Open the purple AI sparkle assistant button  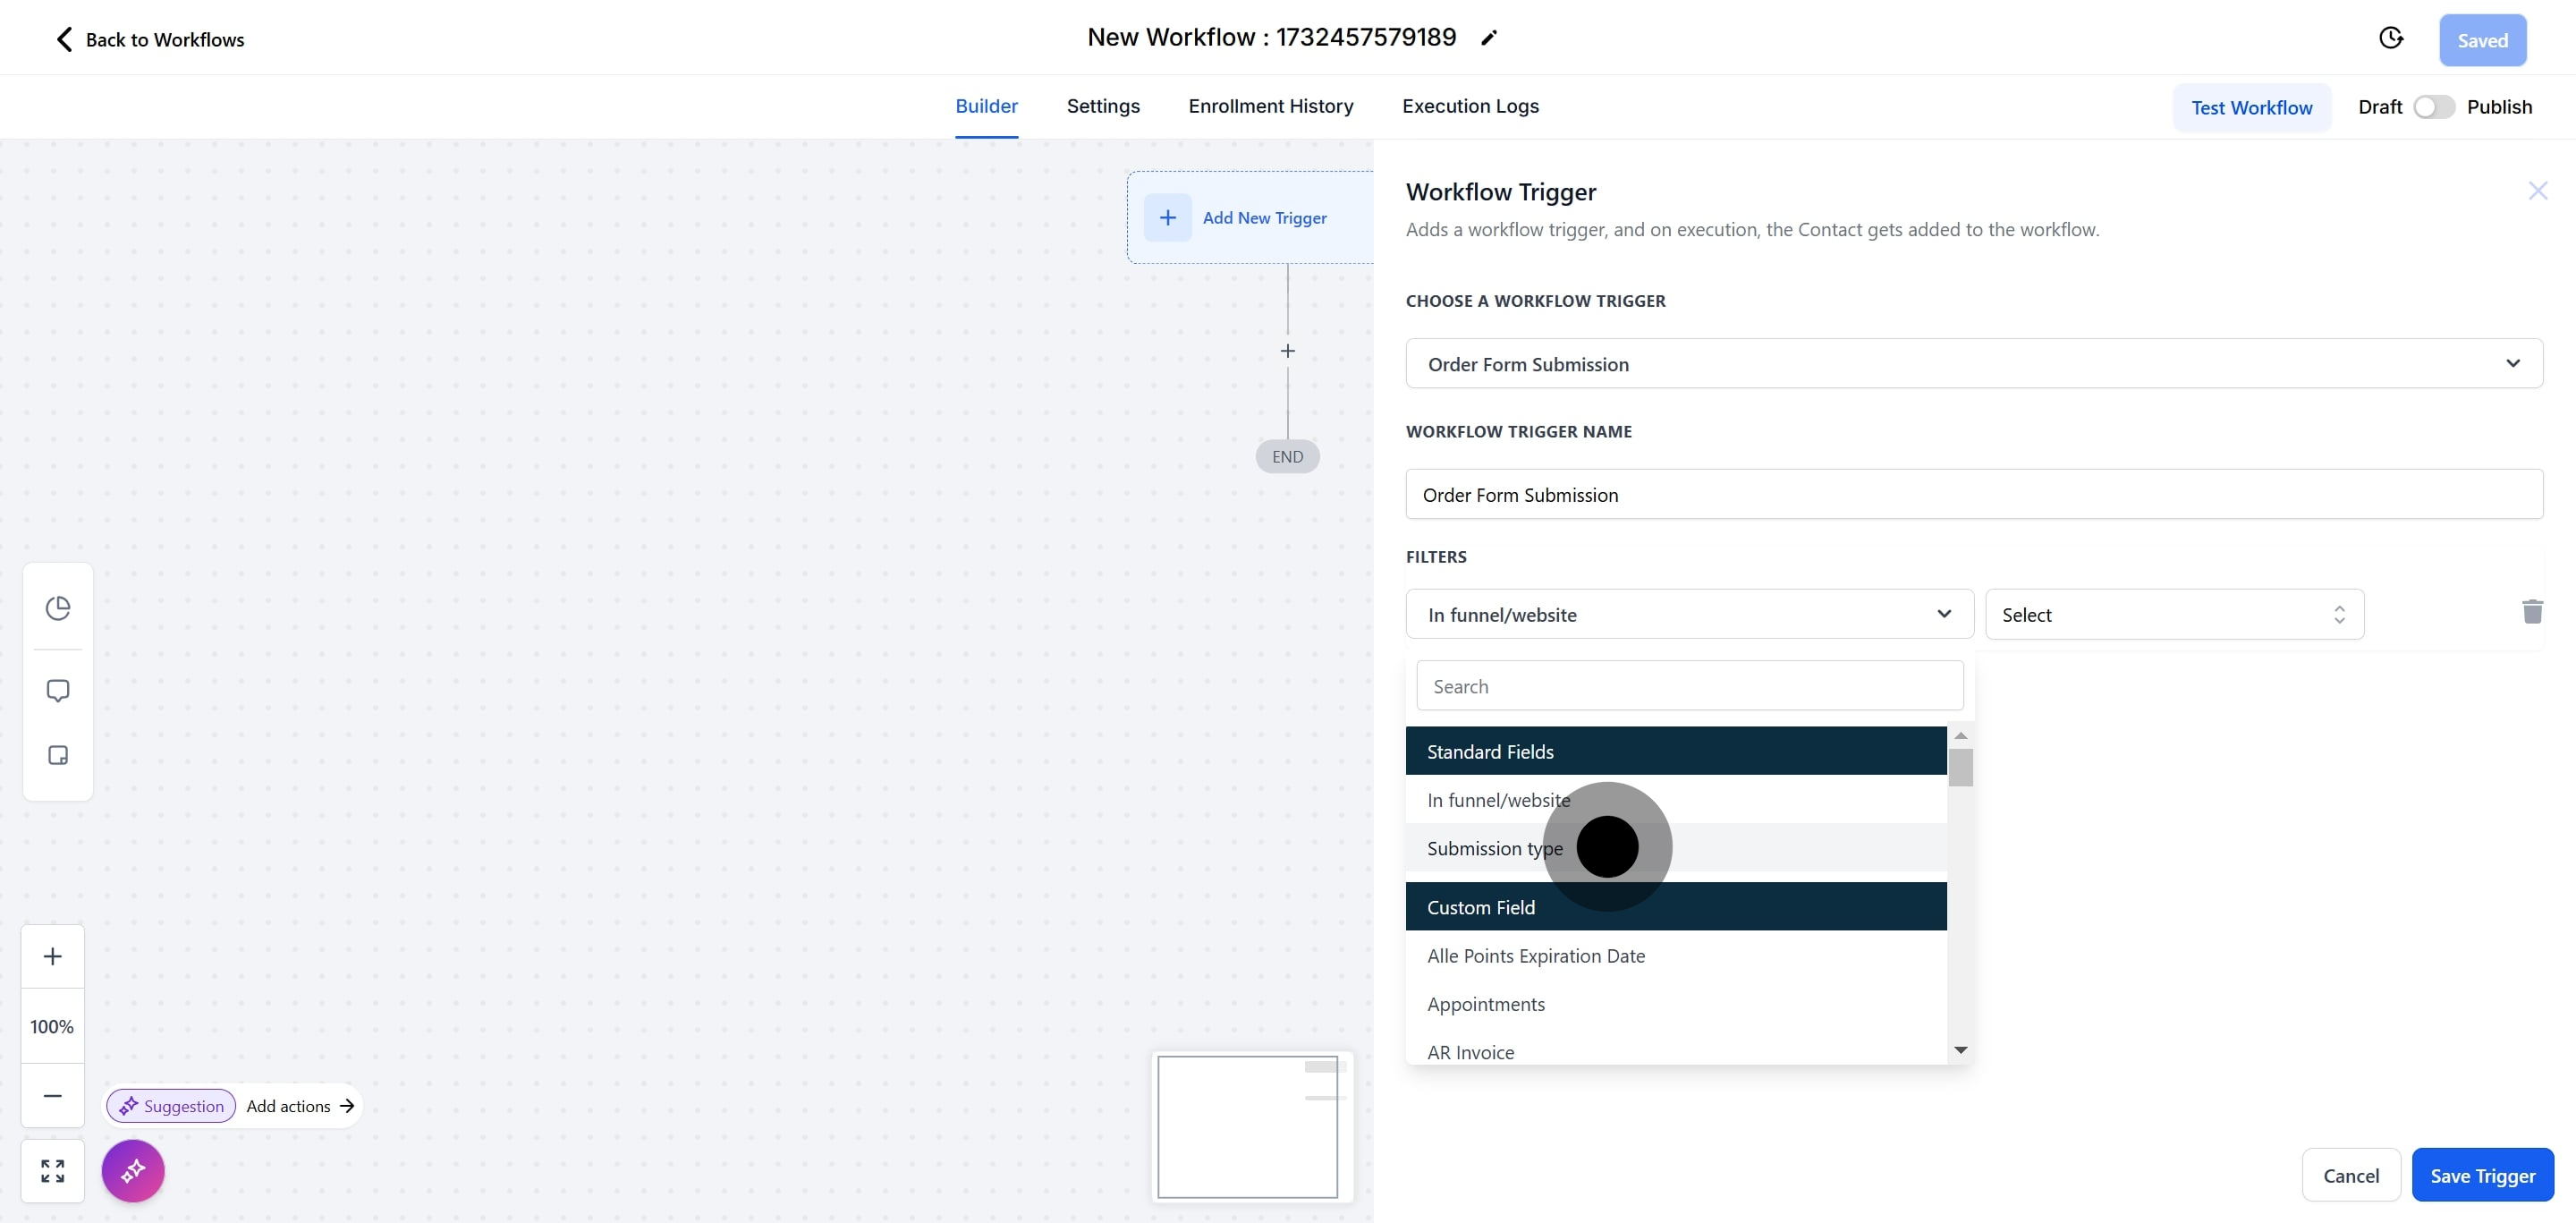[x=133, y=1171]
